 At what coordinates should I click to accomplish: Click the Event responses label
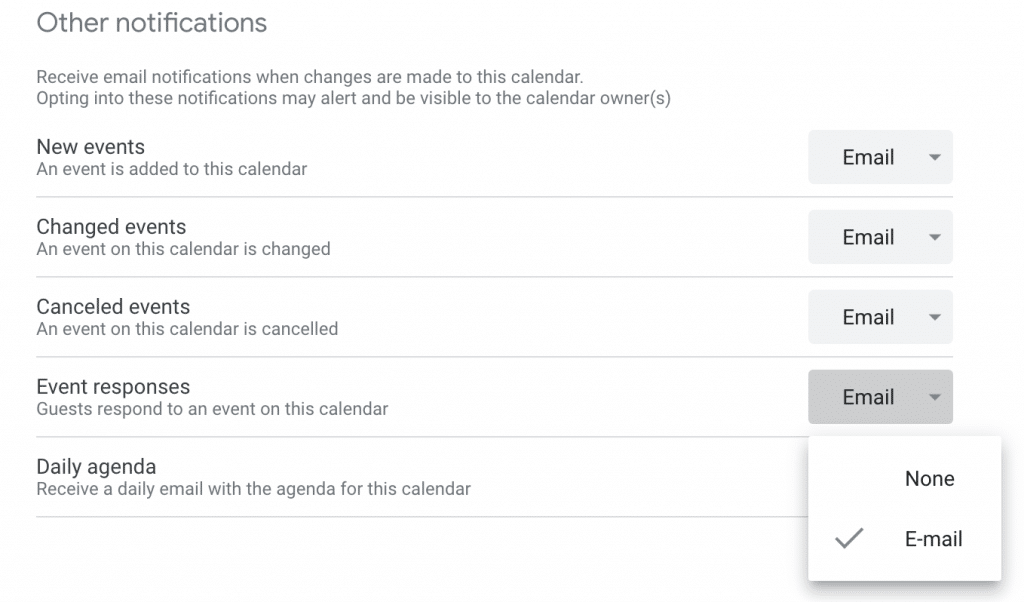click(x=113, y=387)
